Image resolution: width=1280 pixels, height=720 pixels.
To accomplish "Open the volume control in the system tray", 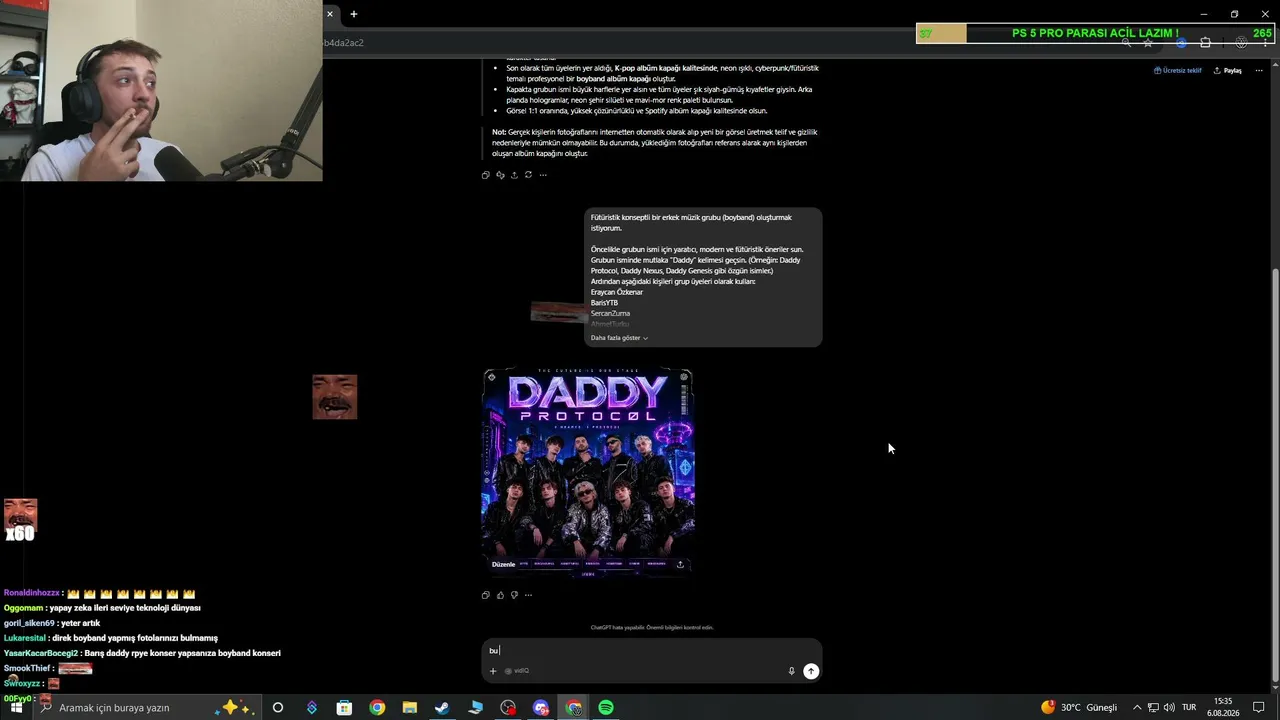I will (x=1169, y=707).
